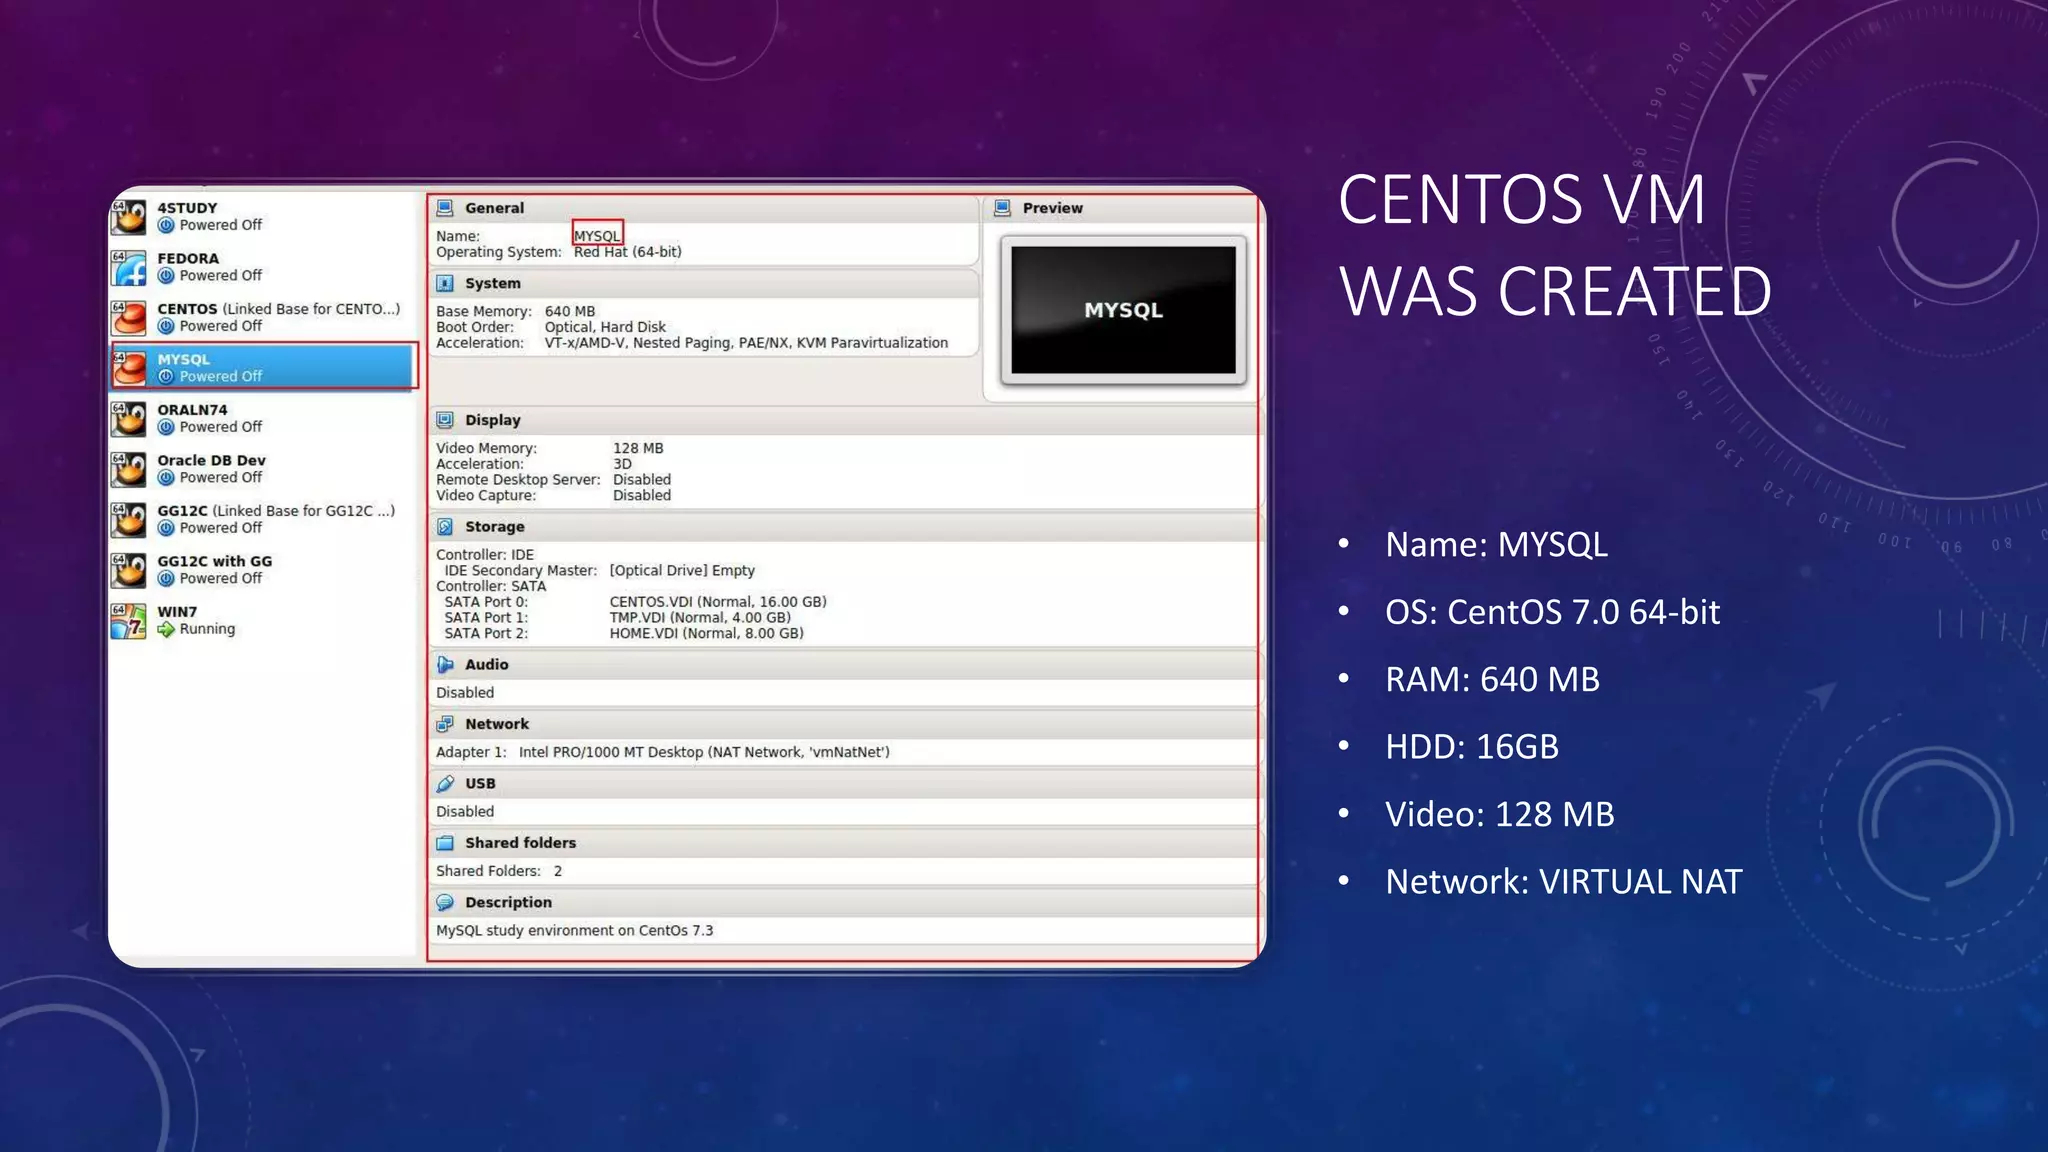Click CENTOS.VDI (Normal, 16.00 GB) entry
The height and width of the screenshot is (1152, 2048).
718,602
